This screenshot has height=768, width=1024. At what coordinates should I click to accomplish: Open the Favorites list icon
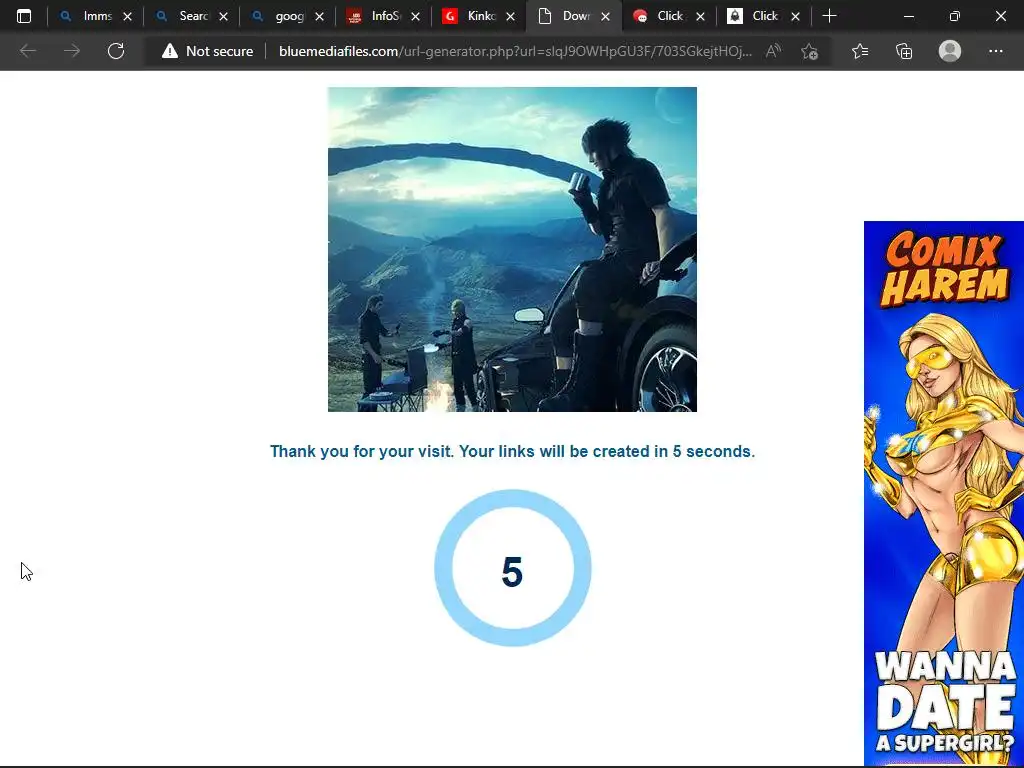(x=860, y=51)
